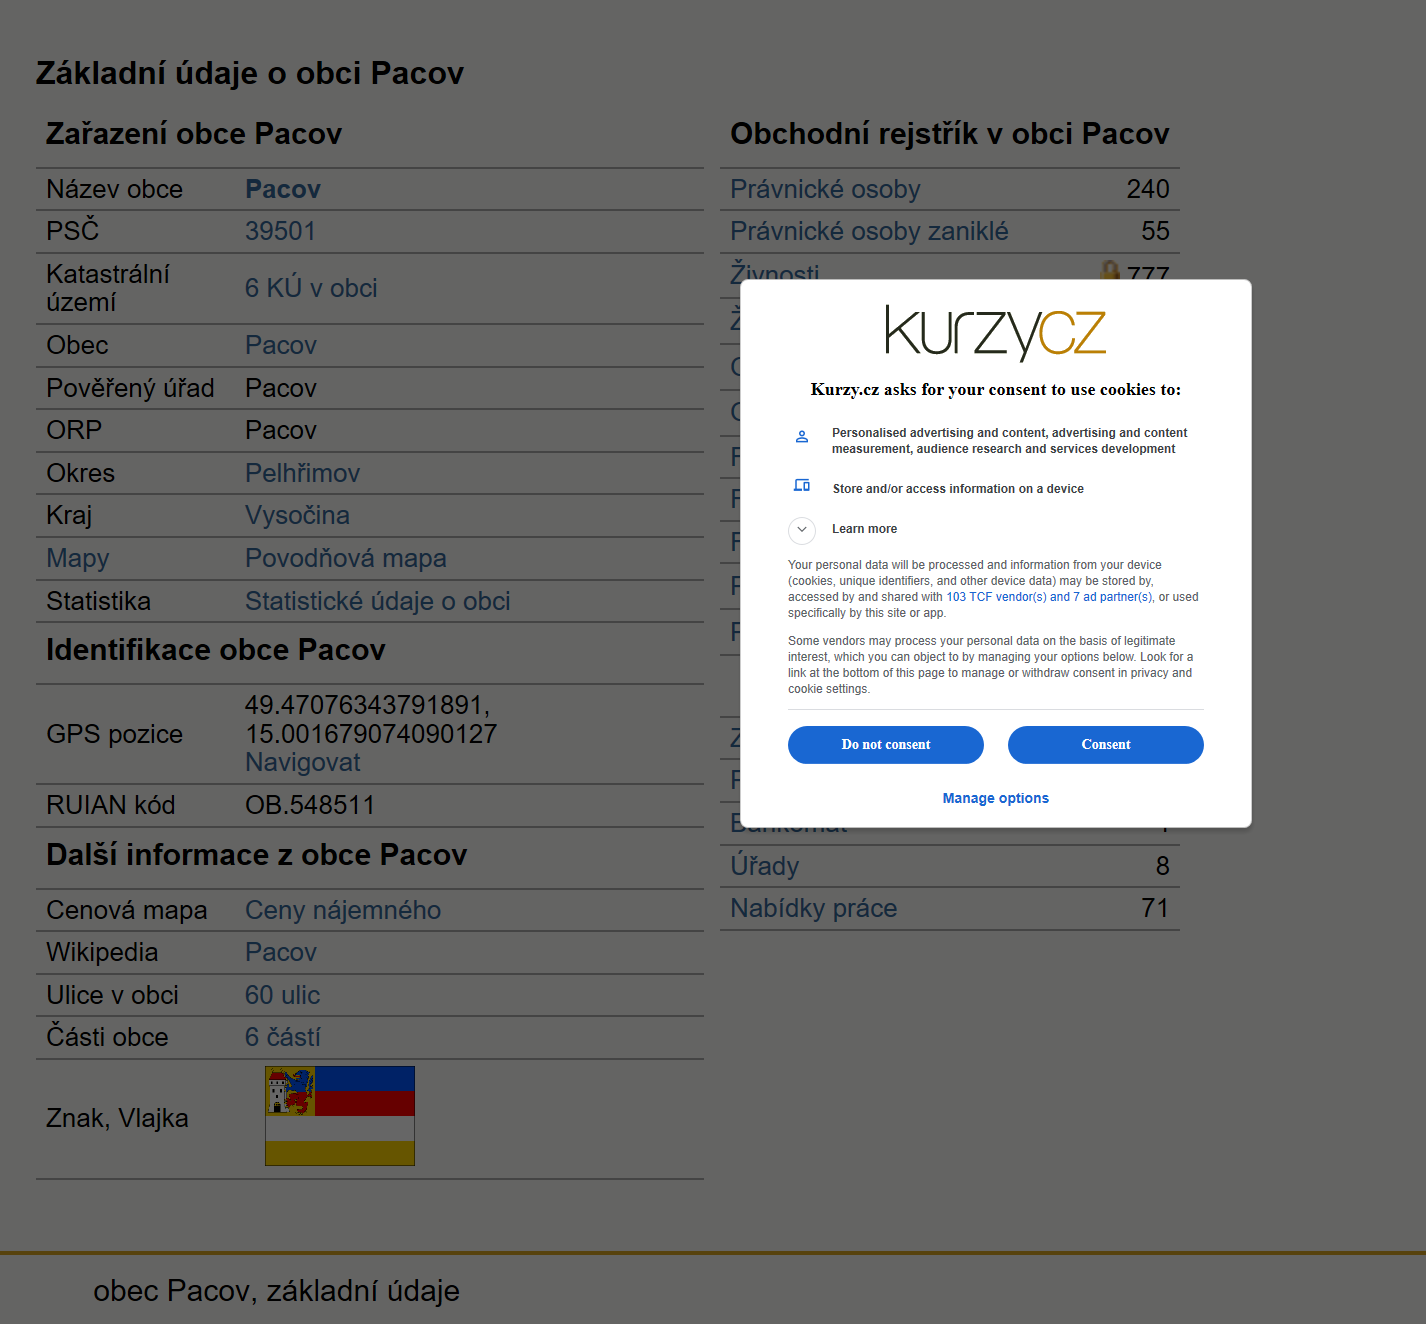Open Manage options link
Viewport: 1426px width, 1324px height.
(995, 798)
